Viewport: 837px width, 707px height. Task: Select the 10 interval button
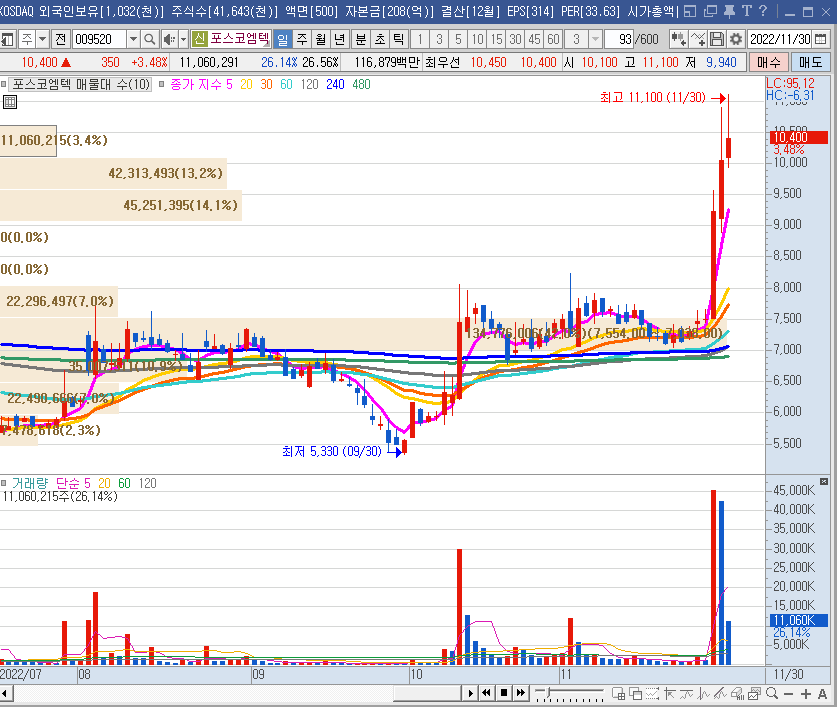[x=477, y=39]
